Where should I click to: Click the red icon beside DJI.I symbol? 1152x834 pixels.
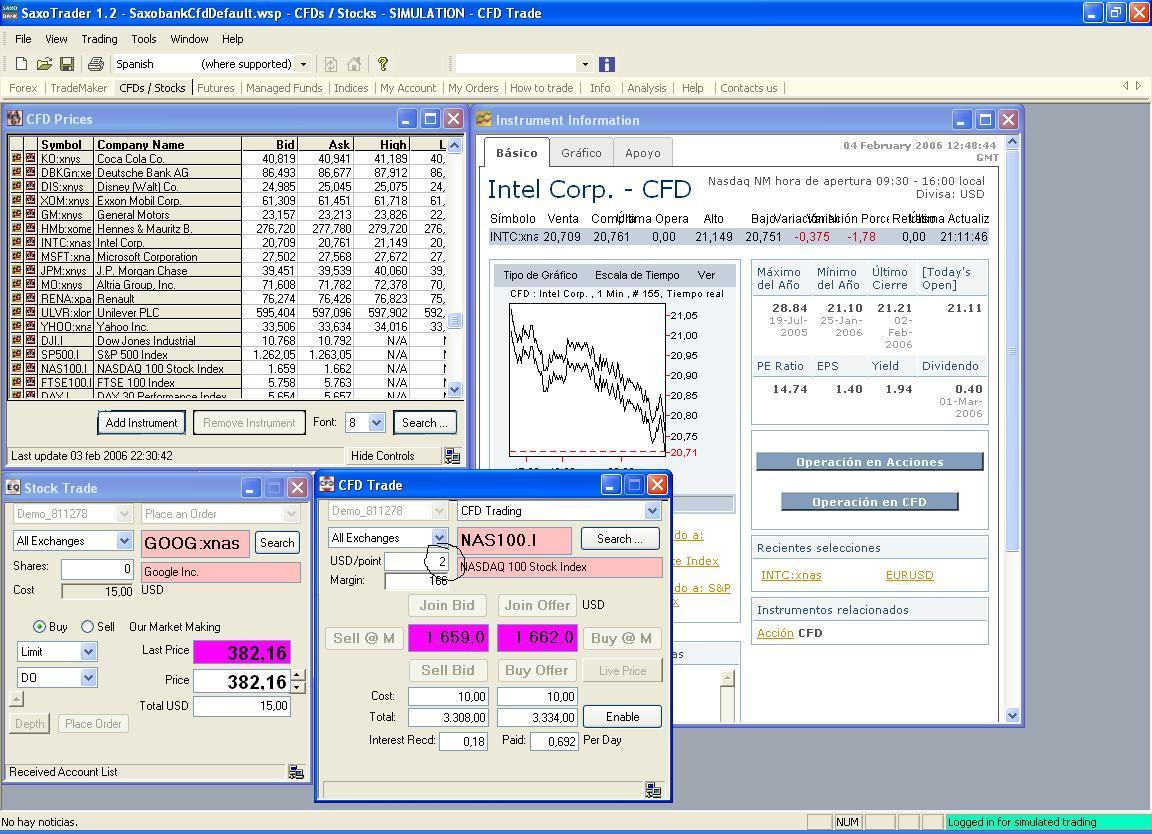click(30, 339)
